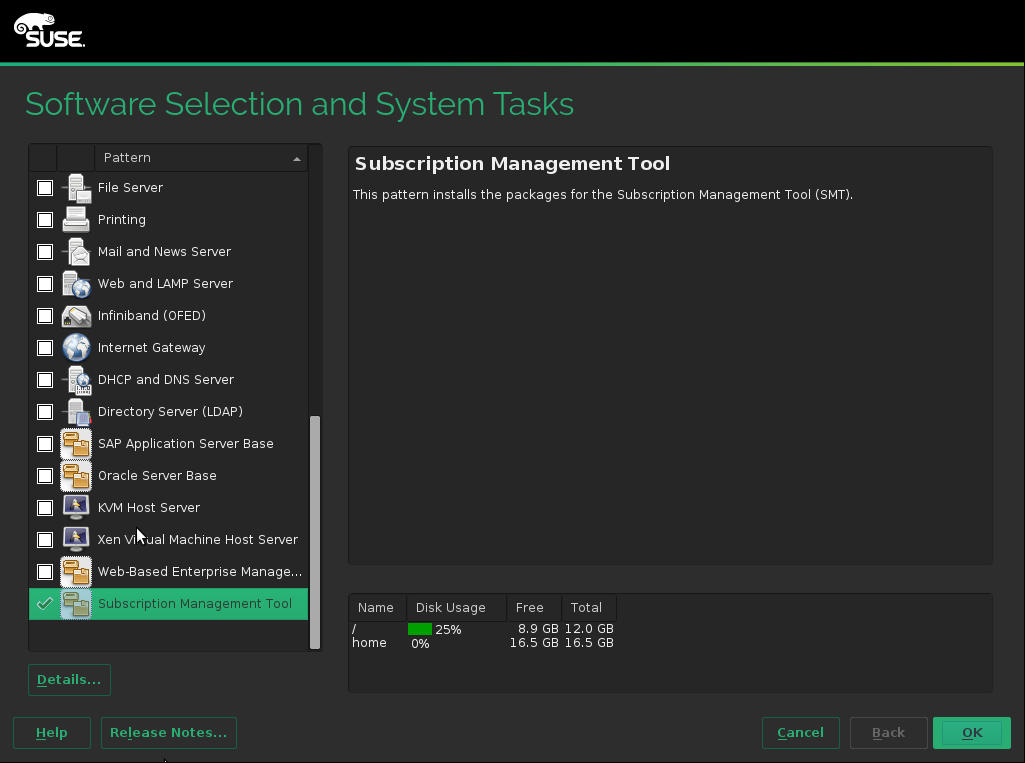The width and height of the screenshot is (1025, 763).
Task: Click the Infiniband (OFED) icon
Action: (x=77, y=316)
